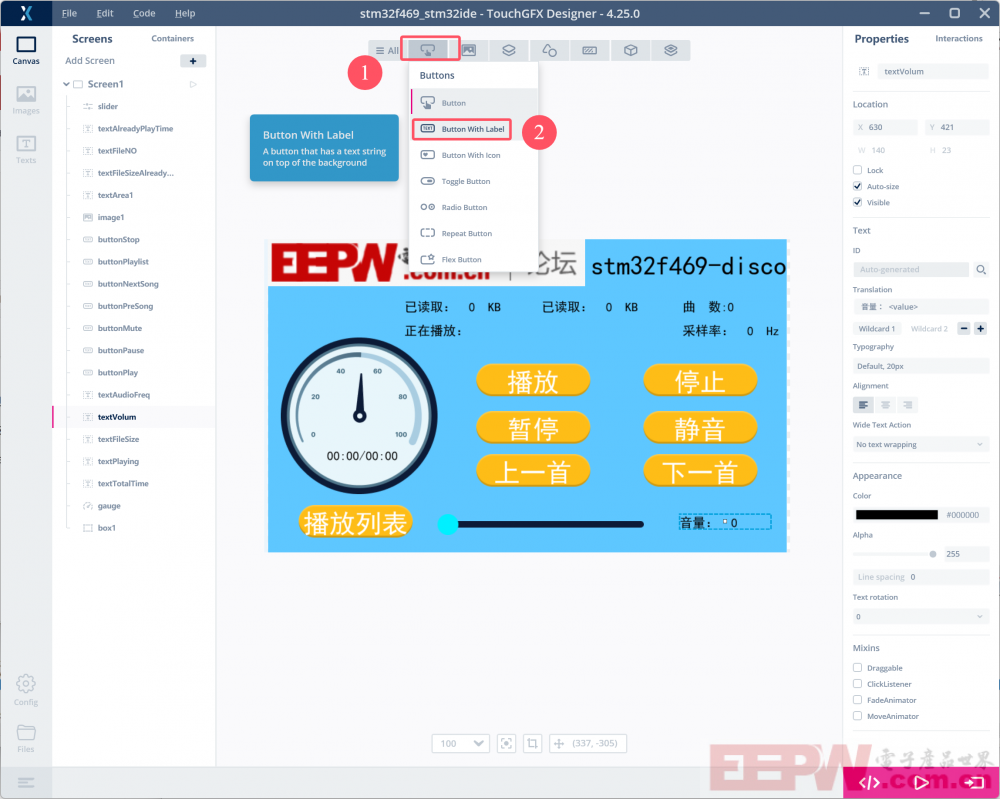
Task: Open Config settings gear
Action: click(26, 690)
